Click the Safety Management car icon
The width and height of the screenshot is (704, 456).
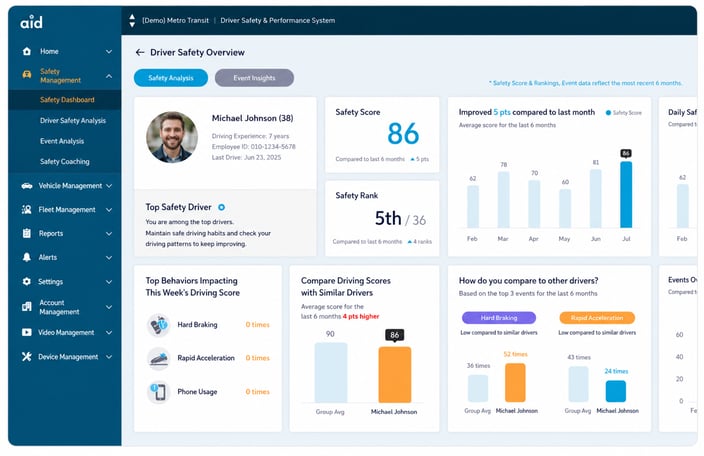point(27,75)
